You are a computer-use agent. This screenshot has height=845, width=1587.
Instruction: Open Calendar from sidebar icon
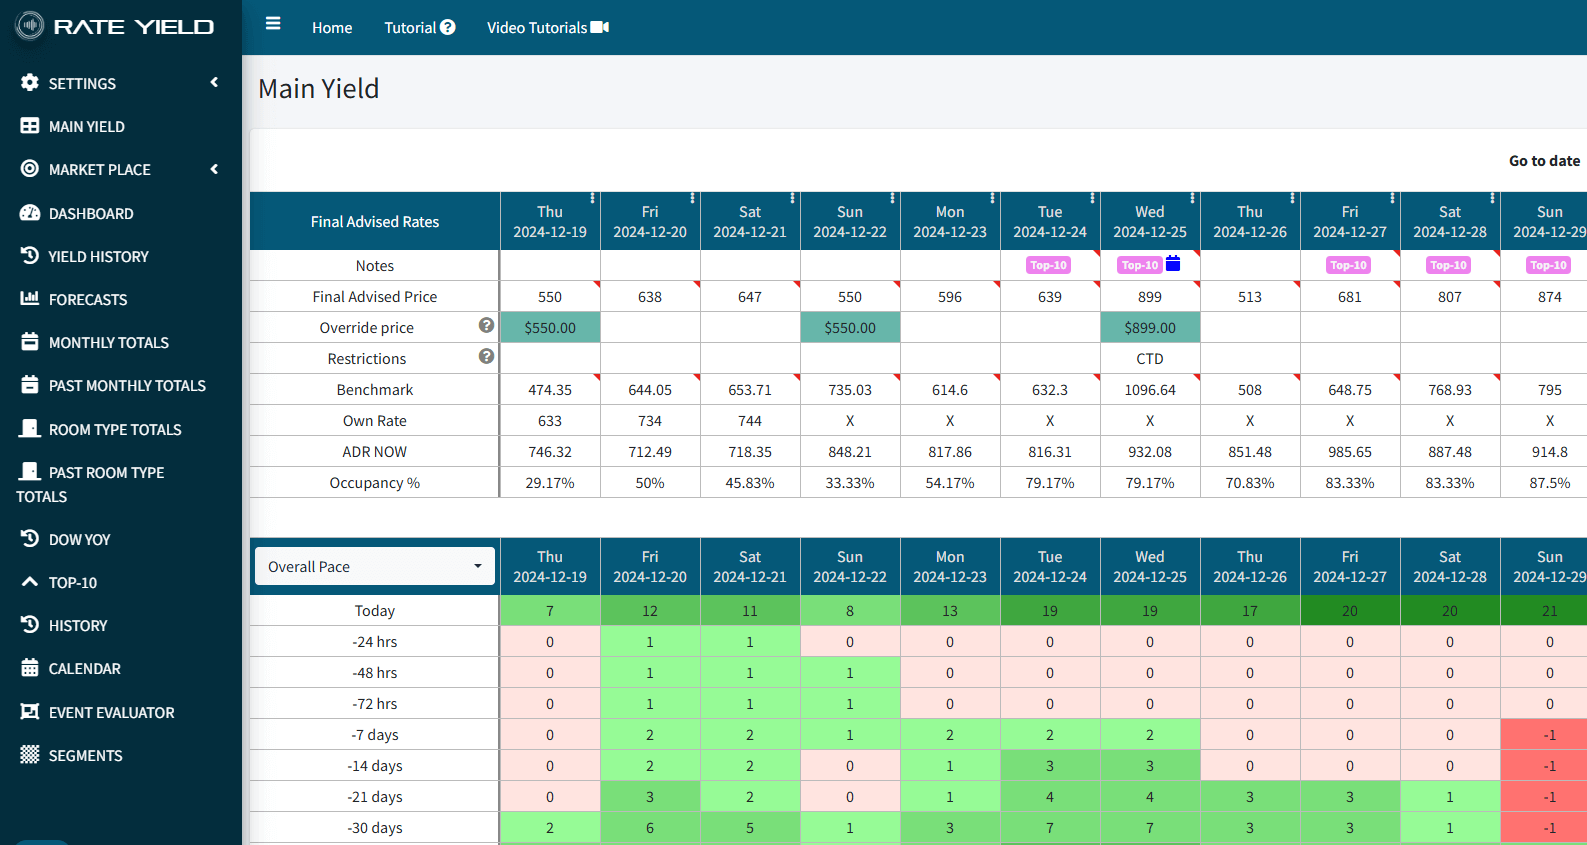(30, 668)
